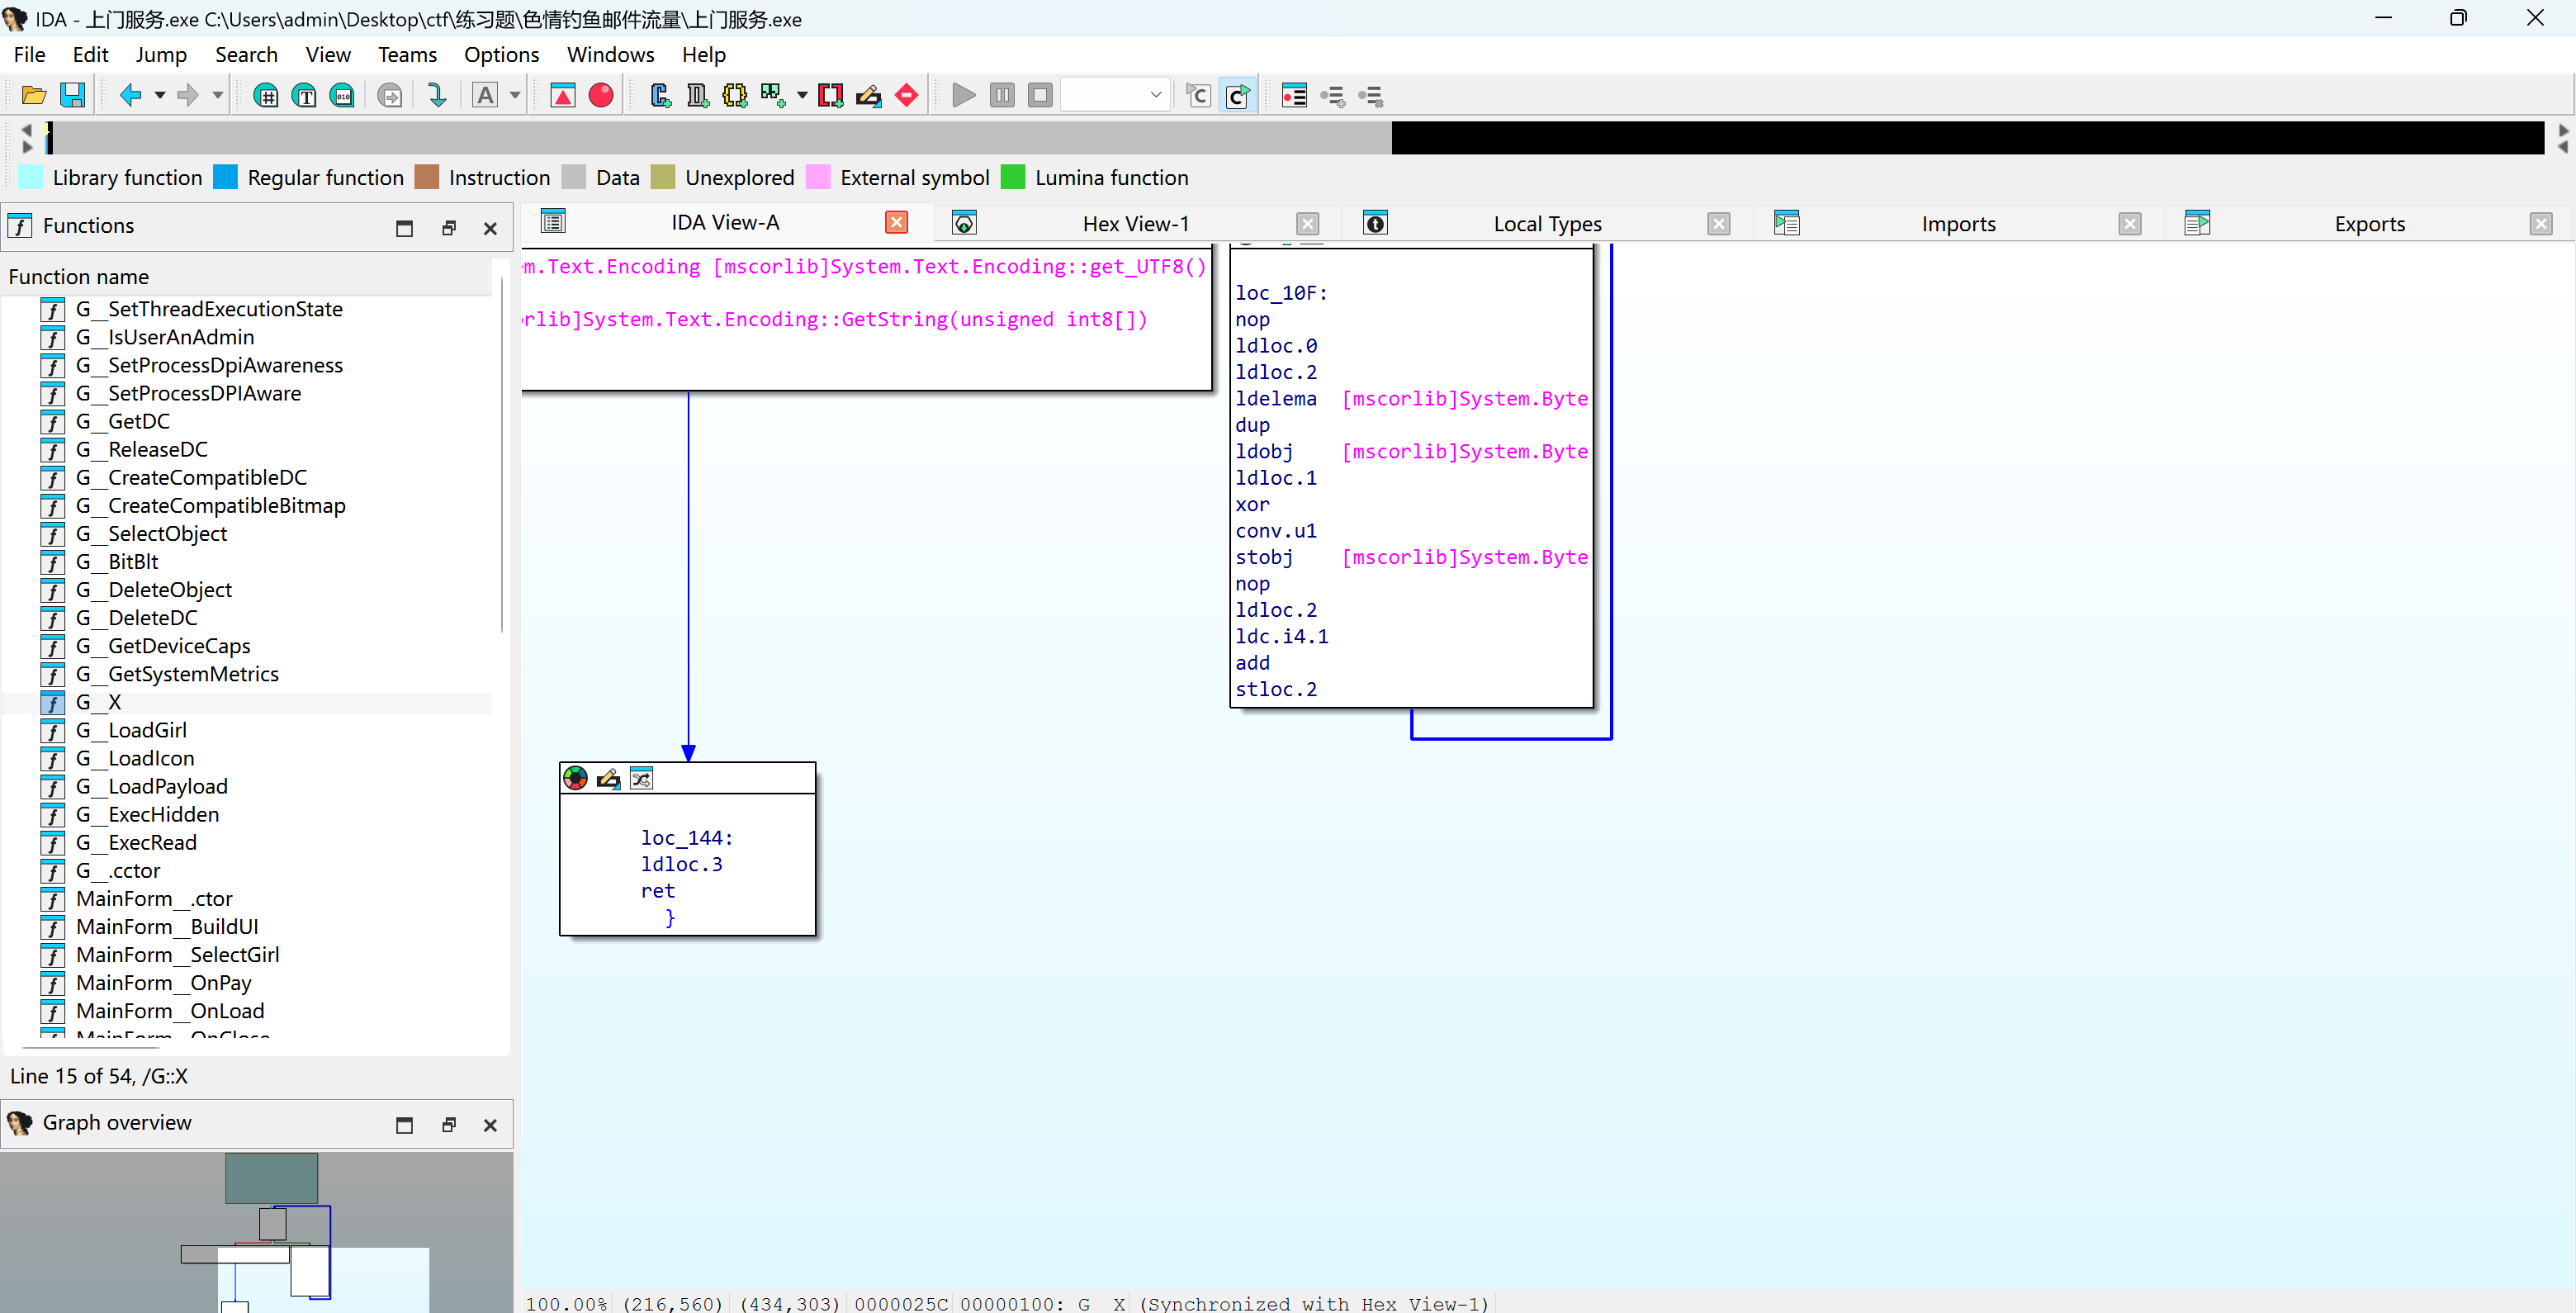Screen dimensions: 2576x1313
Task: Close the Hex View-1 tab
Action: [1308, 224]
